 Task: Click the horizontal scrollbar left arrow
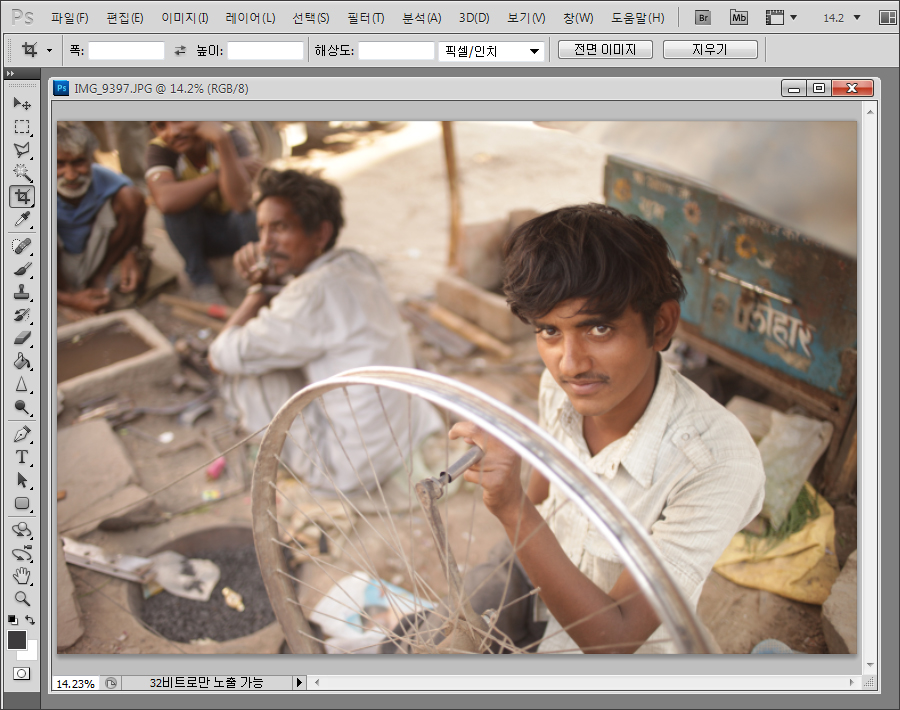[x=317, y=682]
